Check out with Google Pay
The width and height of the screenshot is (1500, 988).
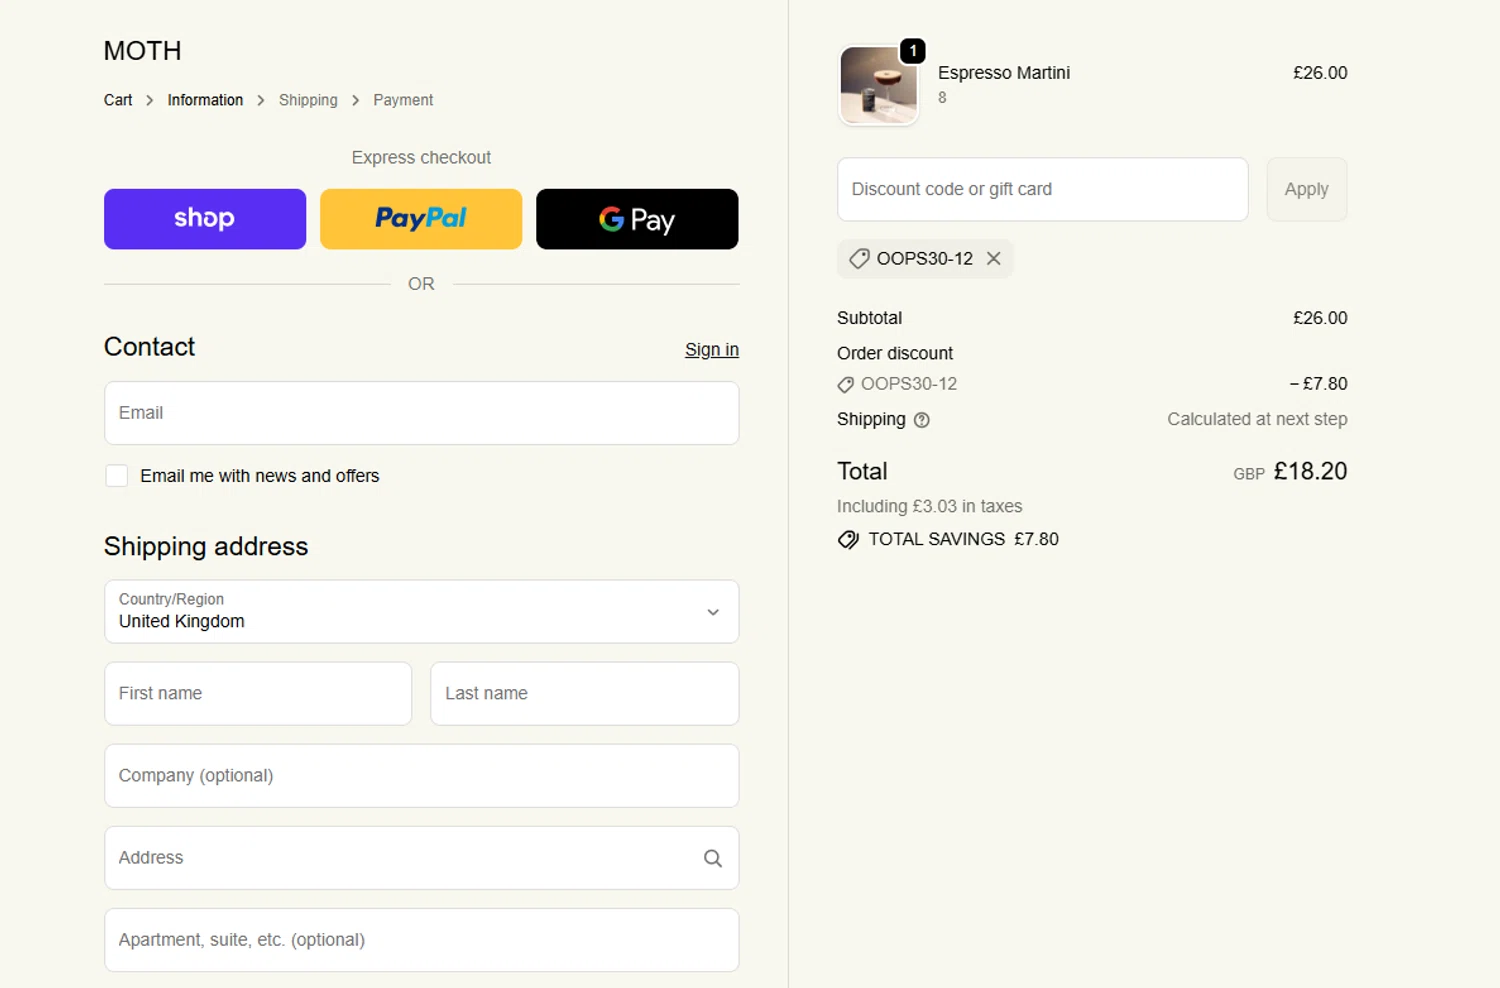637,219
